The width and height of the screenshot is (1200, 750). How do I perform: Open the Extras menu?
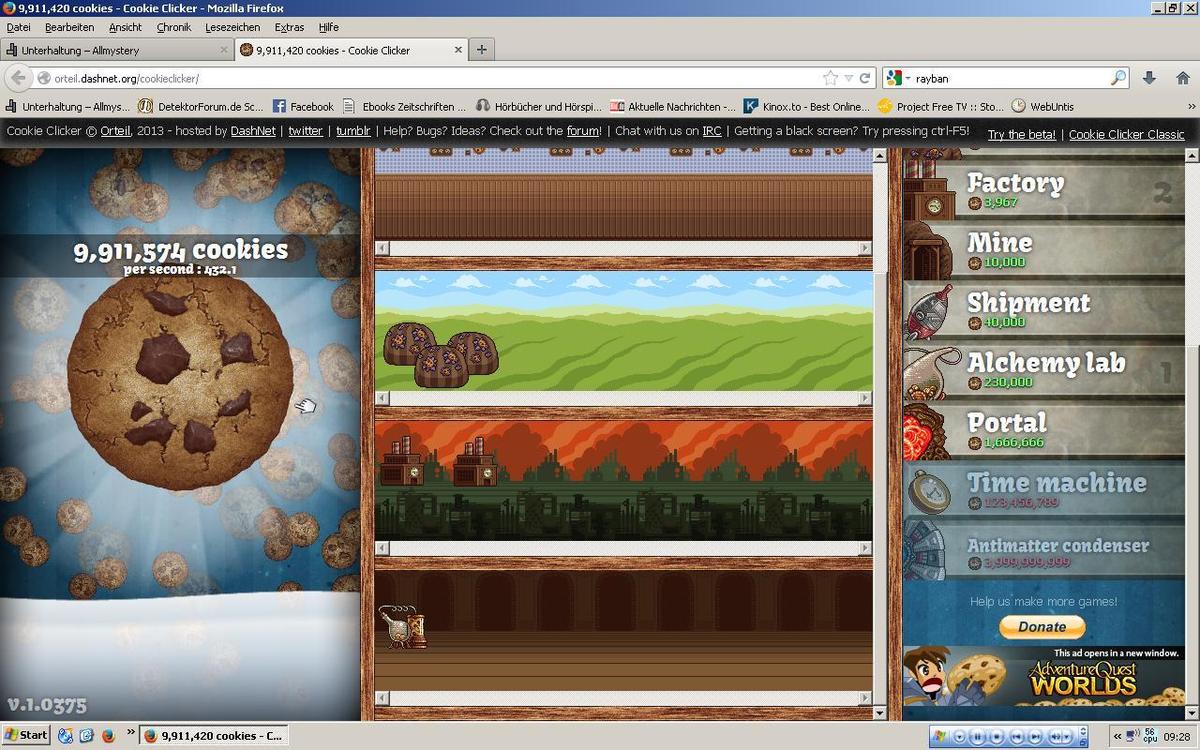[289, 27]
